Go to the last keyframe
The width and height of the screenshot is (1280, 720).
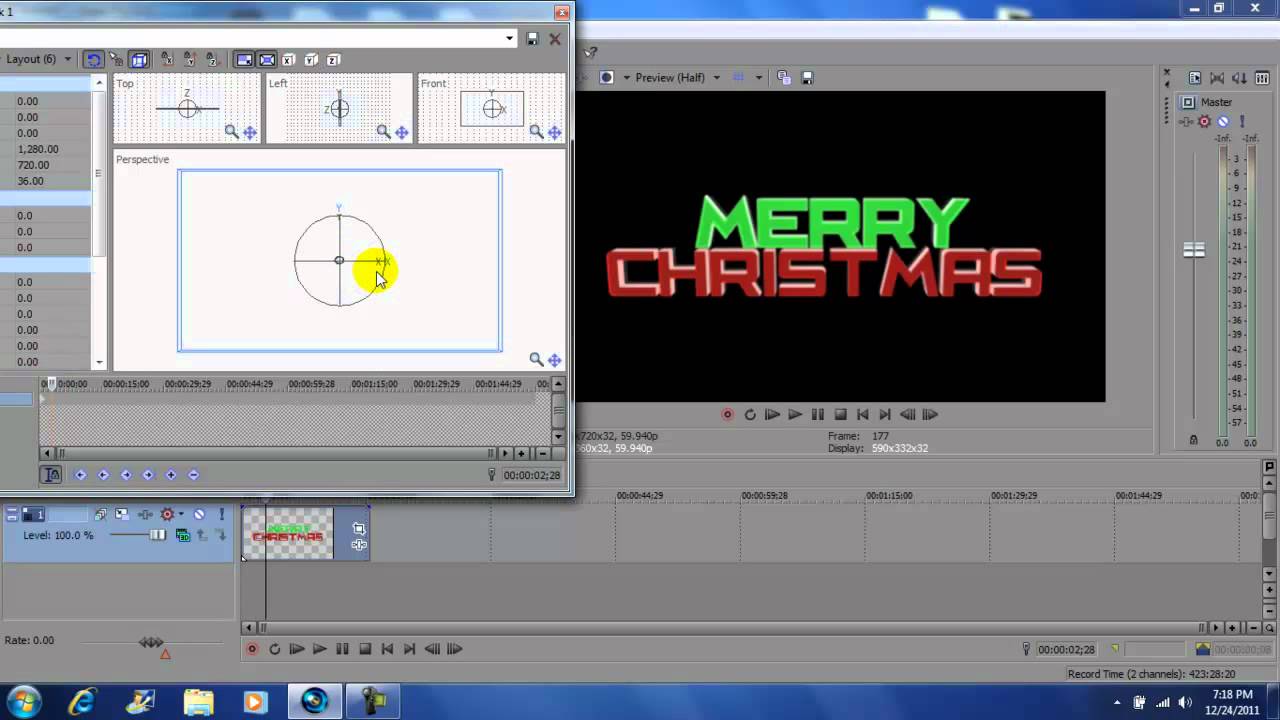tap(148, 475)
